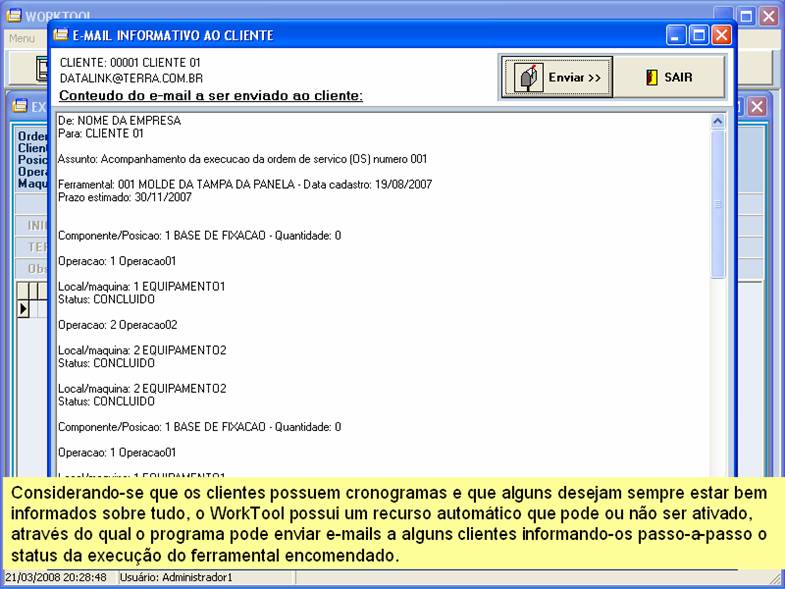Click line 'De: NOME DA EMPRESA'
Image resolution: width=785 pixels, height=589 pixels.
click(119, 121)
